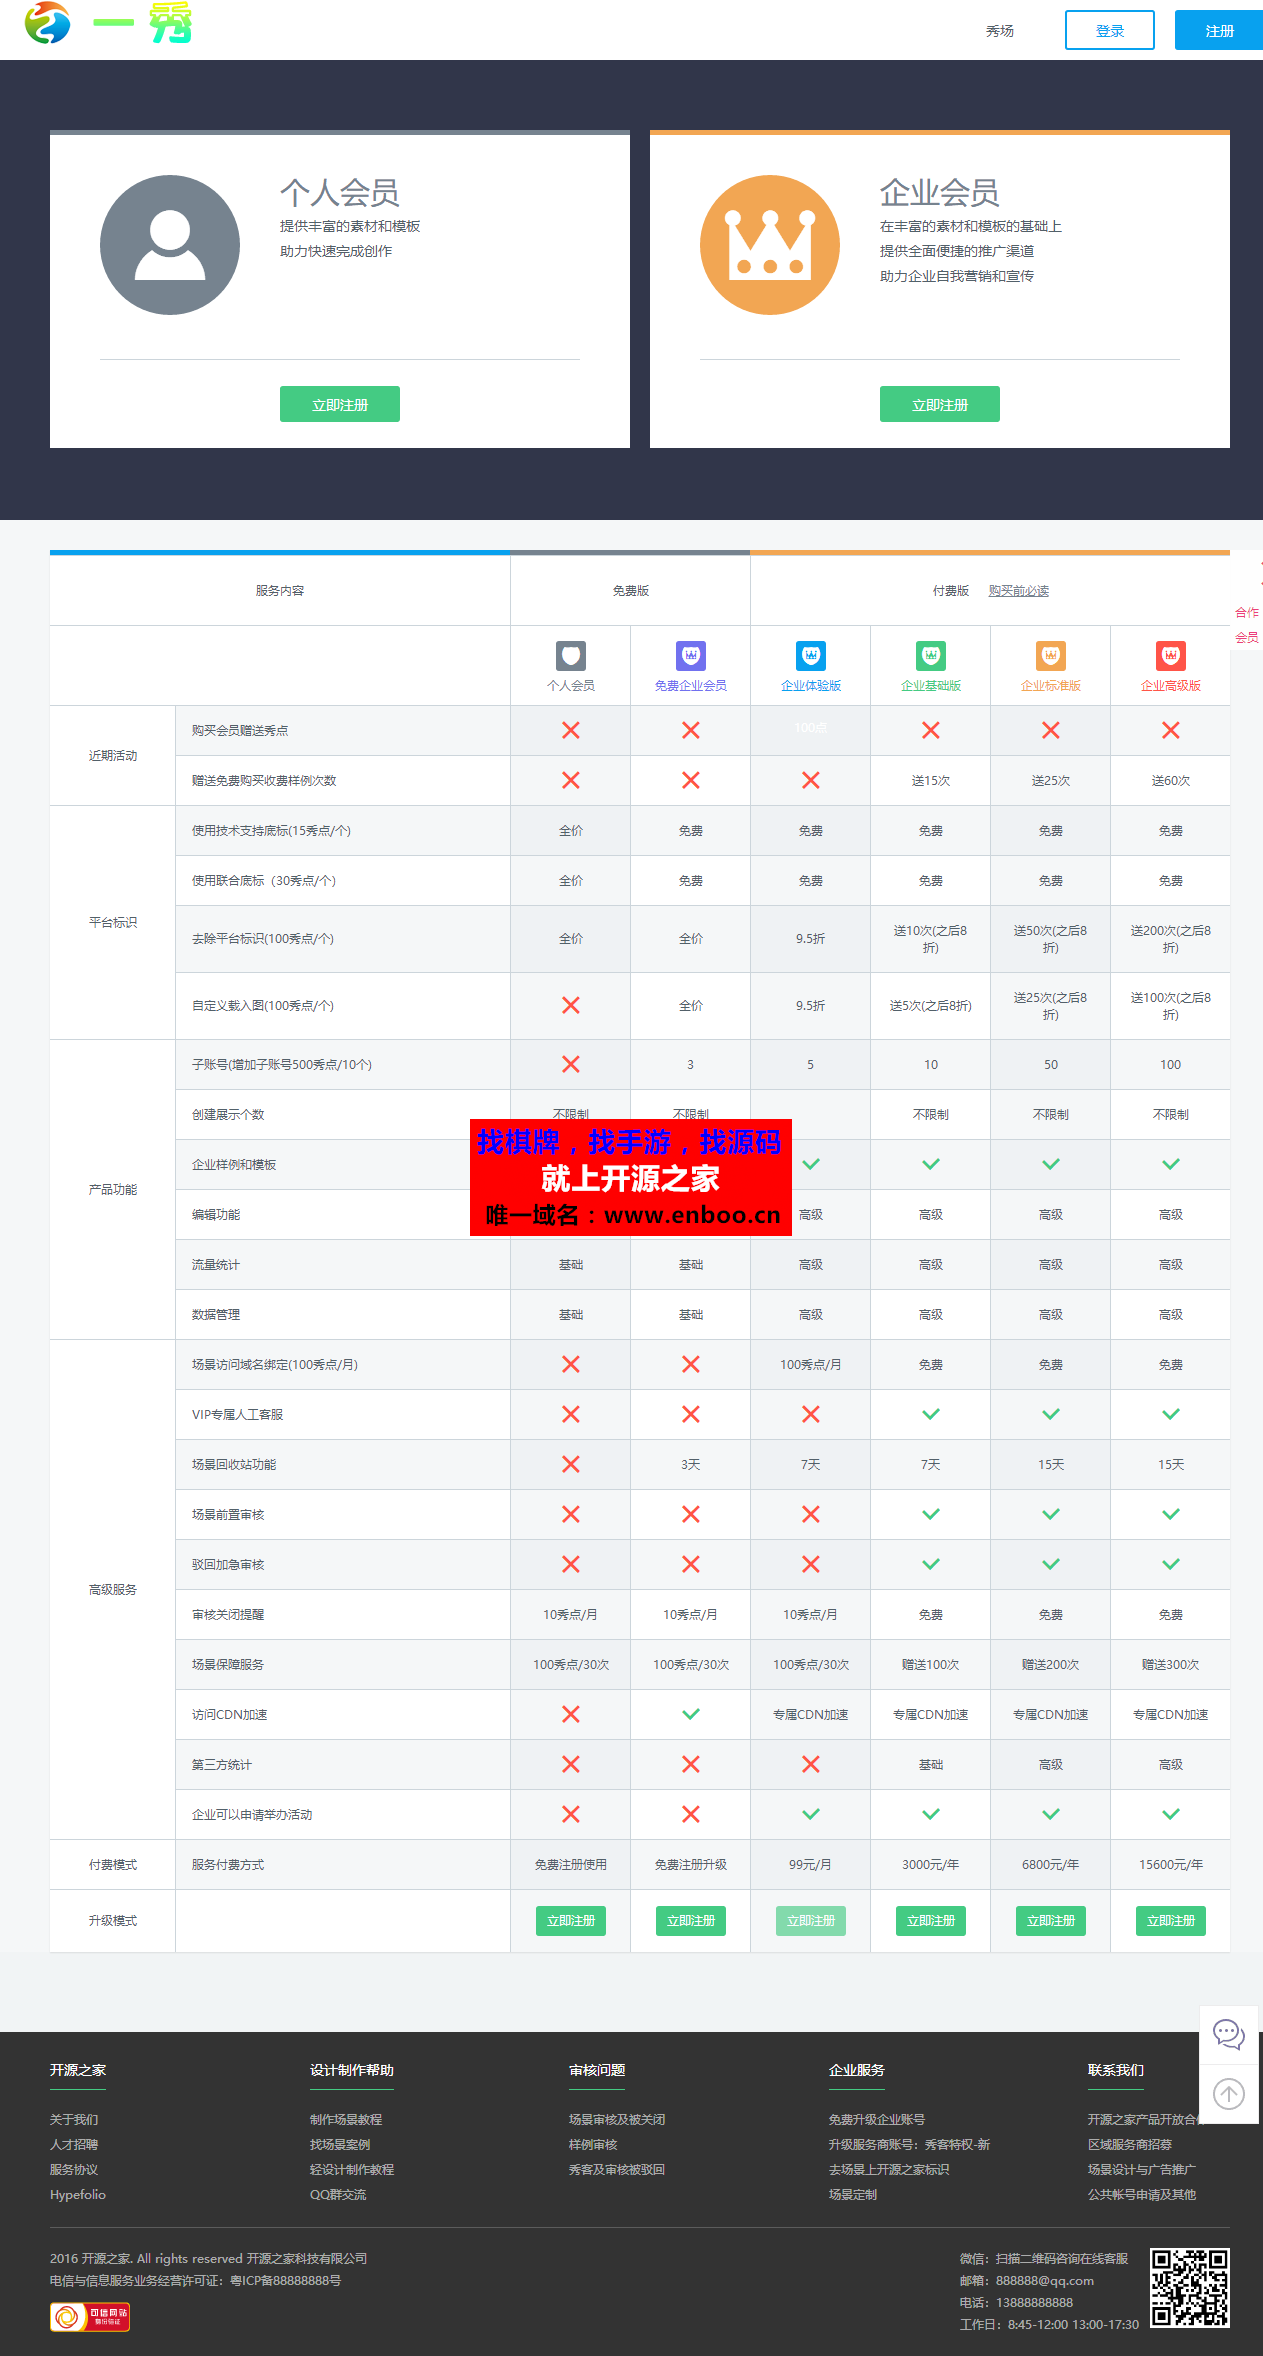Click the 企业体验版 column label
Viewport: 1263px width, 2356px height.
811,686
